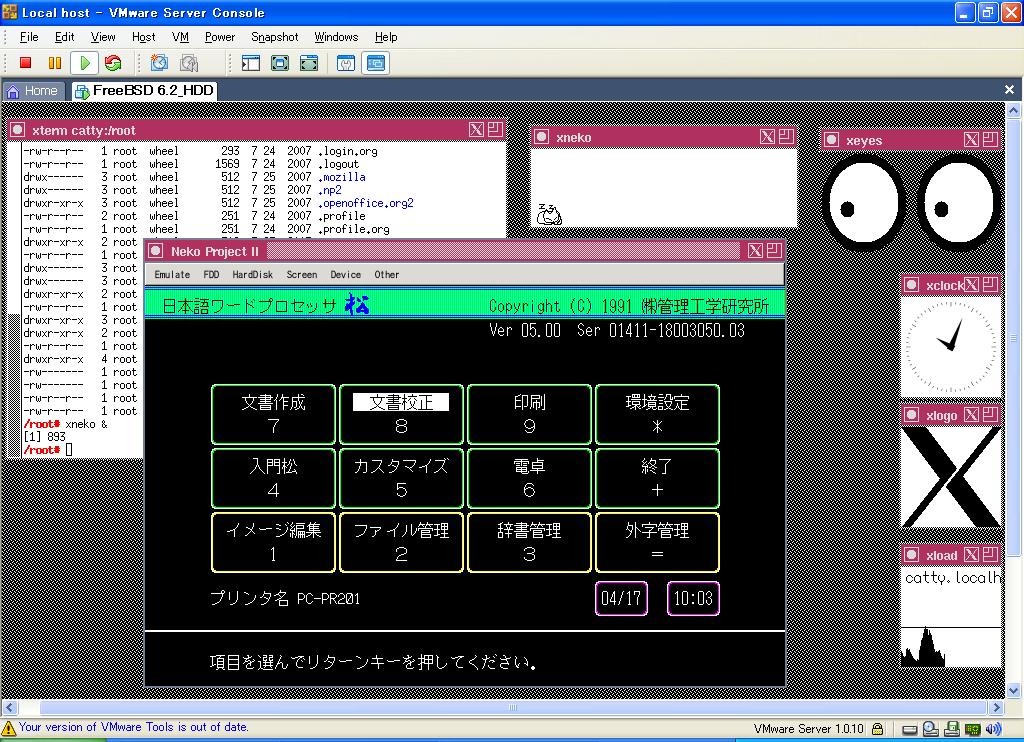Open the Windows menu in VMware
The height and width of the screenshot is (742, 1024).
click(x=336, y=37)
